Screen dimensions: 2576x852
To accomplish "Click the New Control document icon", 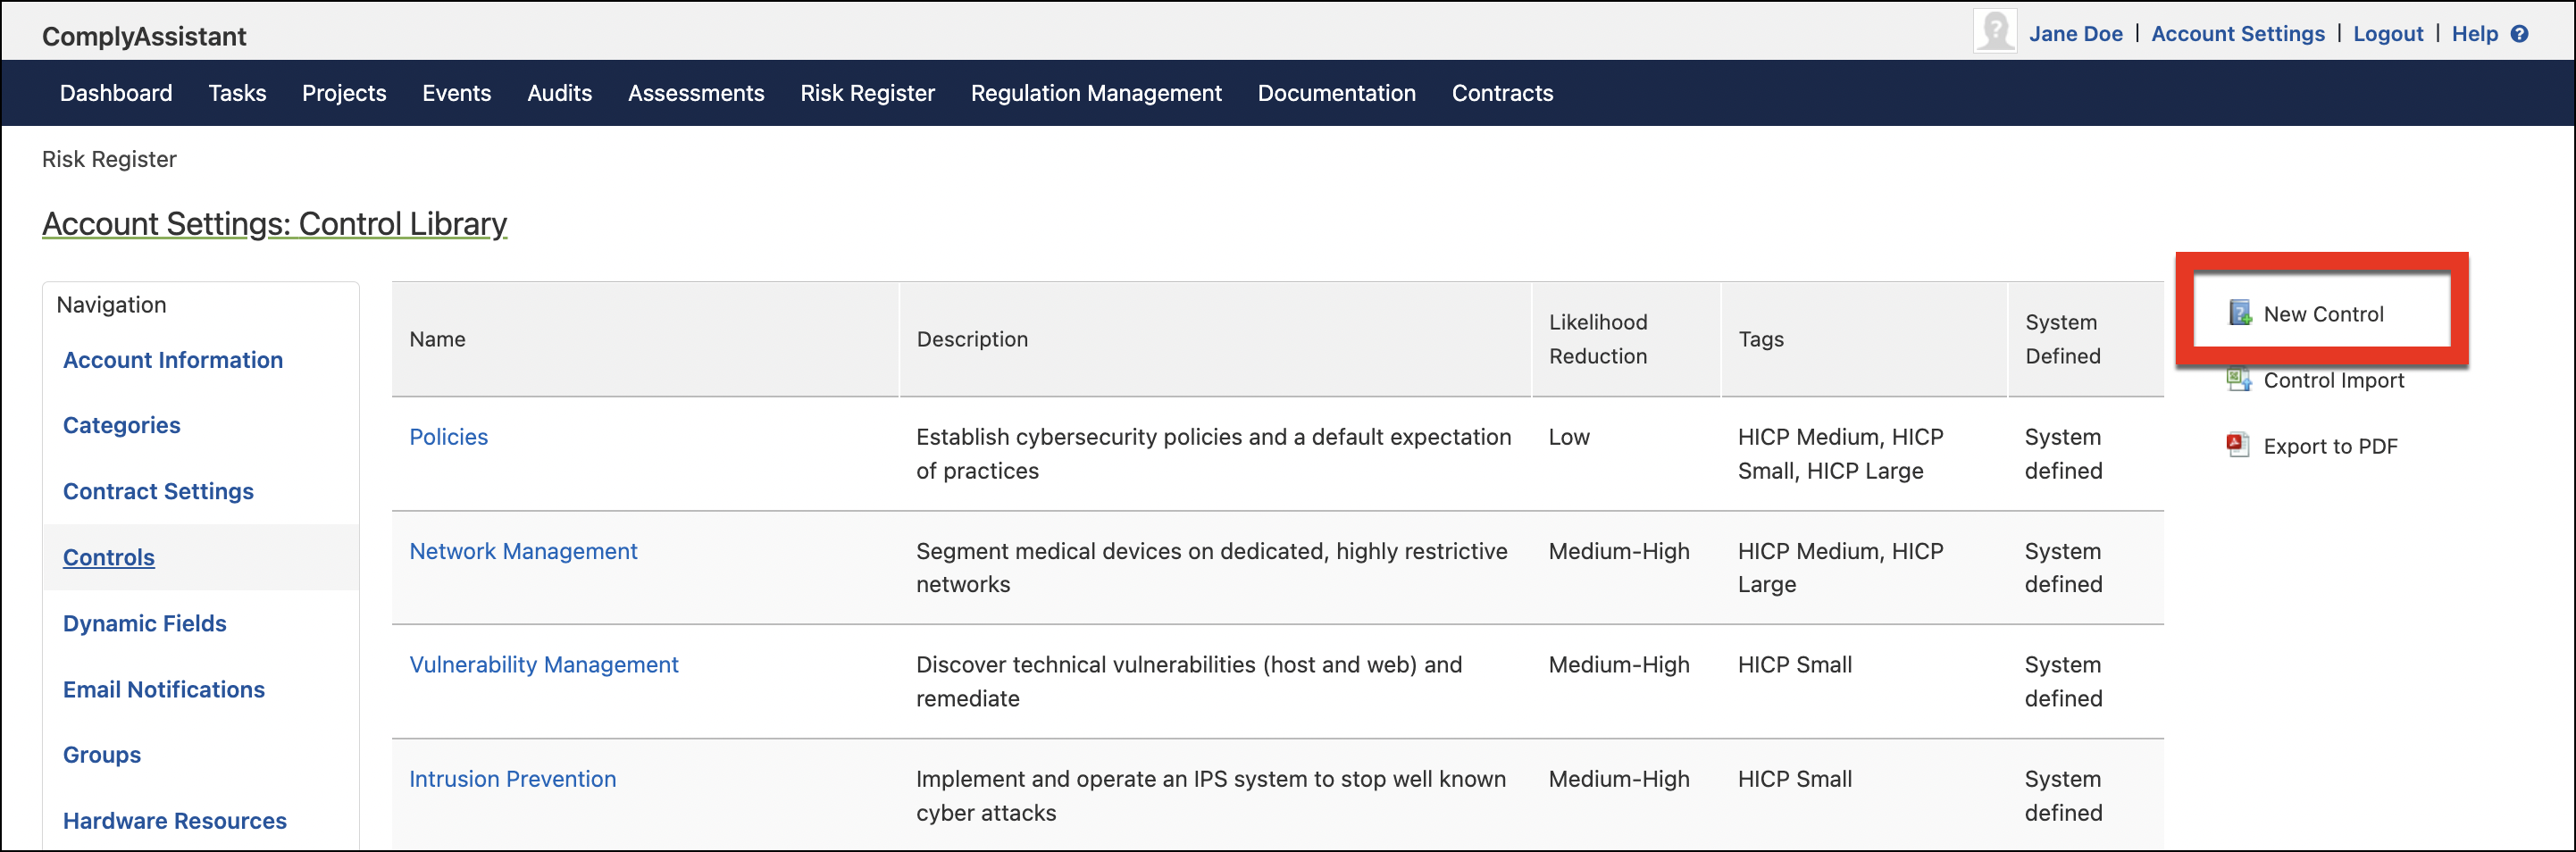I will coord(2240,313).
